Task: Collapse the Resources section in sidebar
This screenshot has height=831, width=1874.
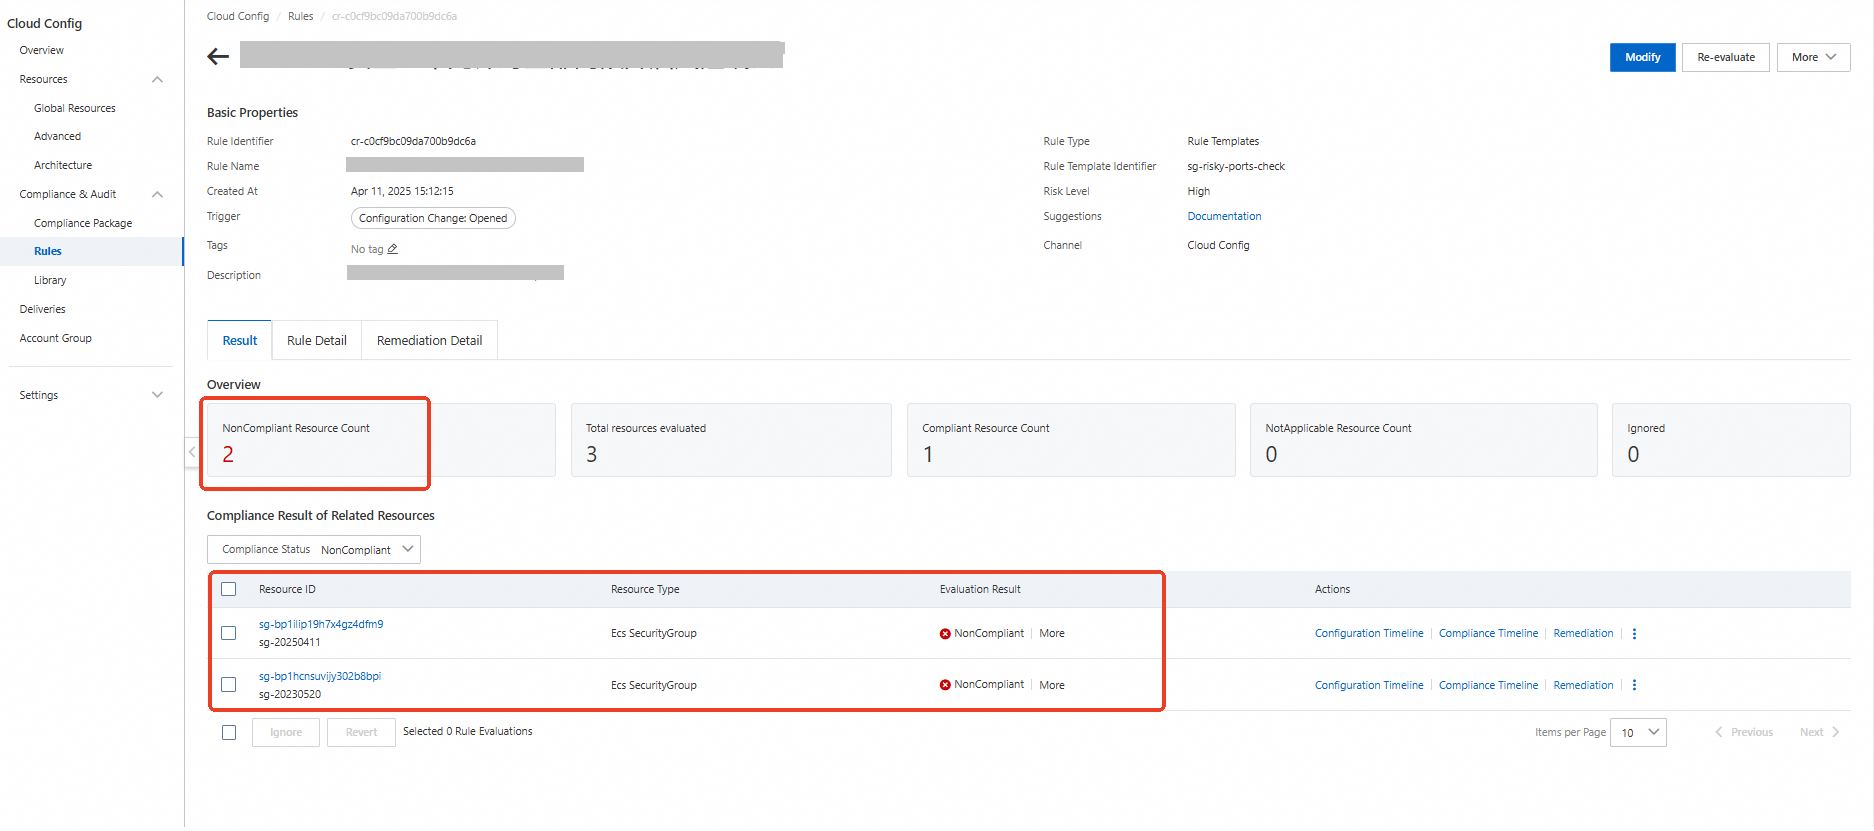Action: pos(157,79)
